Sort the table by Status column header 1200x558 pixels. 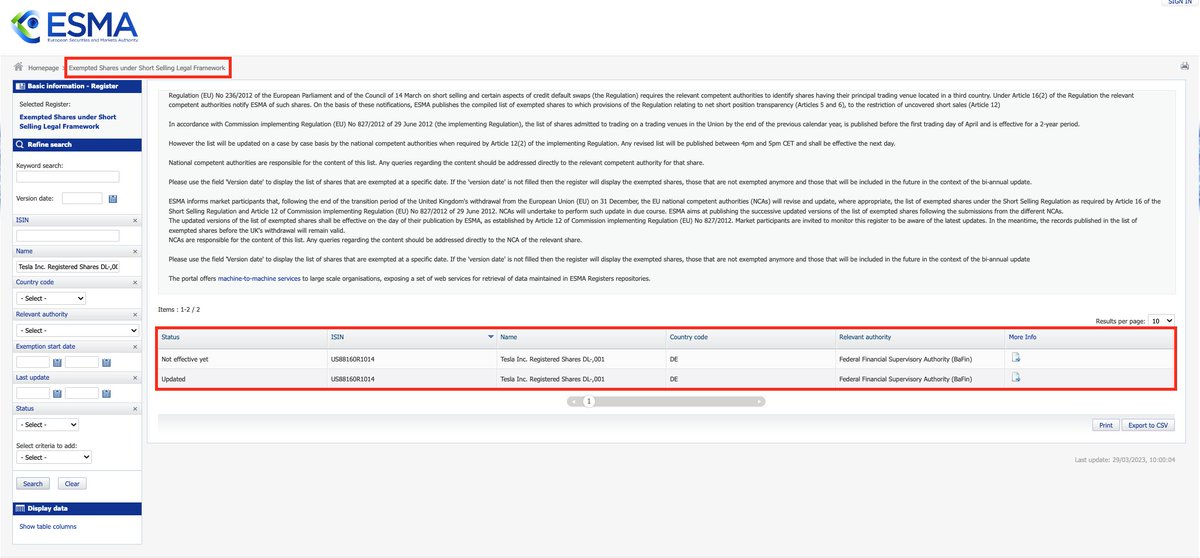click(x=170, y=337)
